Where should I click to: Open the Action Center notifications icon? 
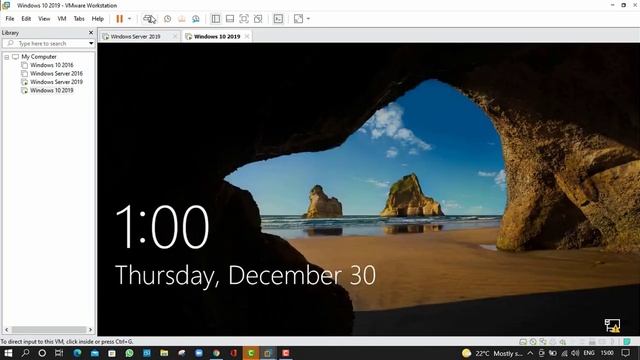[625, 353]
